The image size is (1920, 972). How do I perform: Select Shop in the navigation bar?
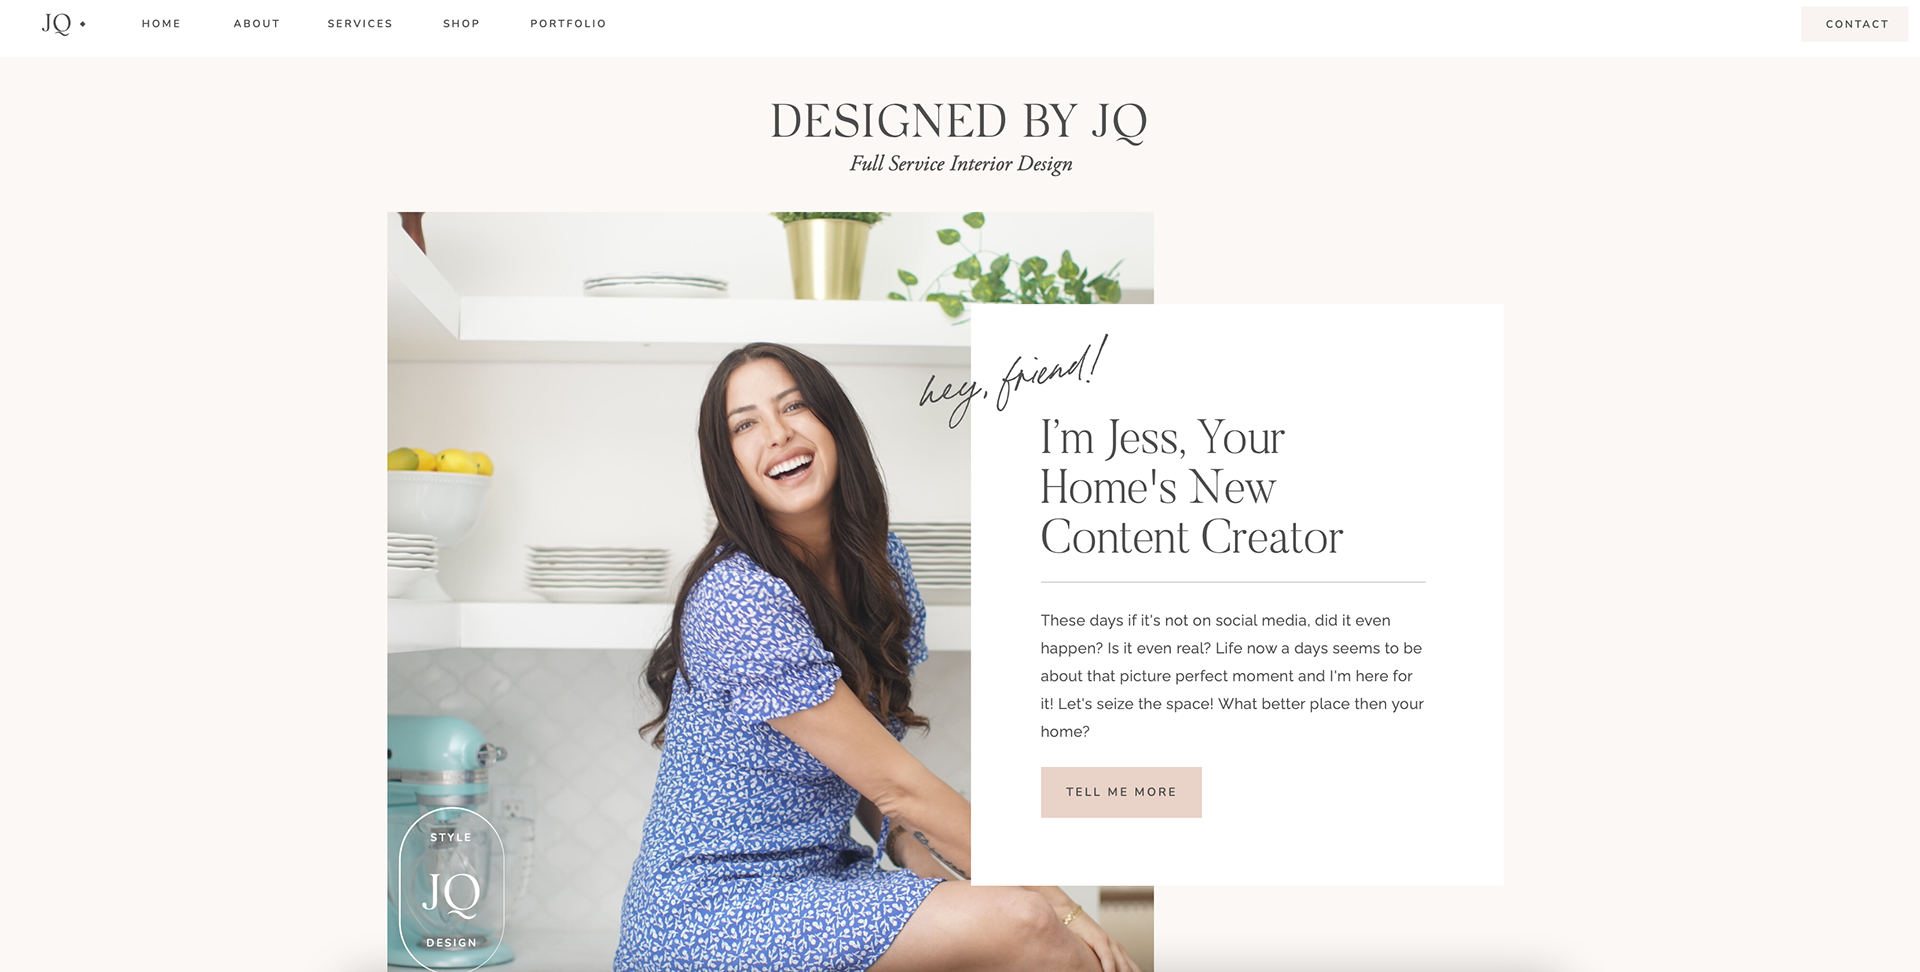point(461,24)
